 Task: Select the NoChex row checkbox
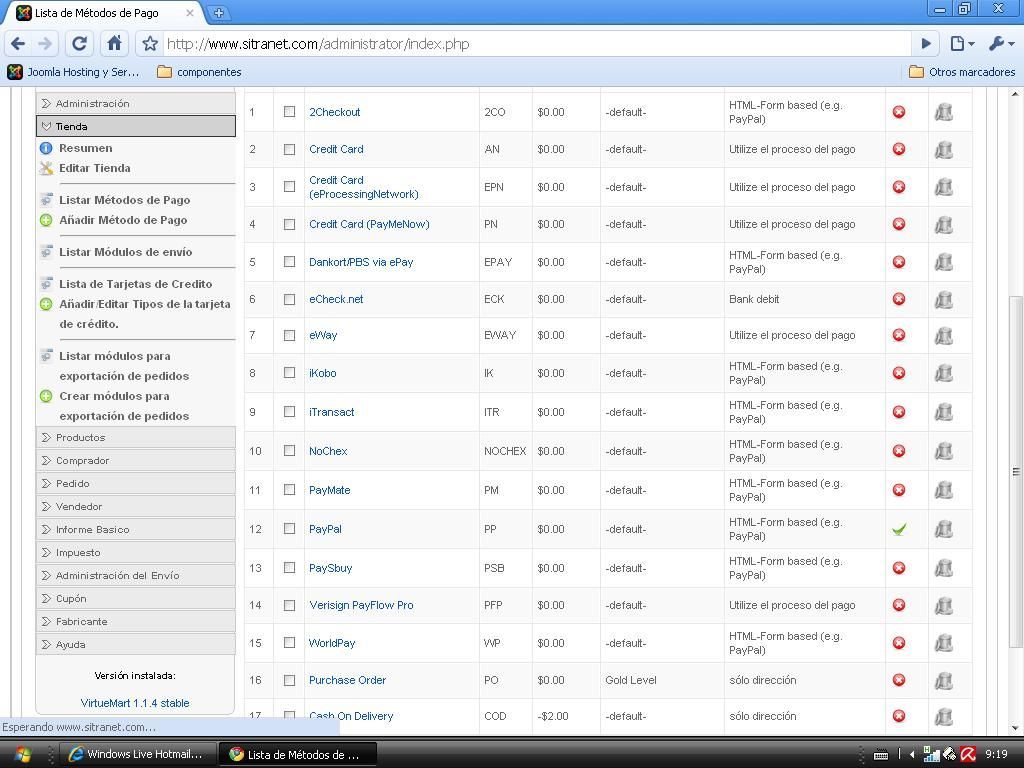[x=289, y=451]
